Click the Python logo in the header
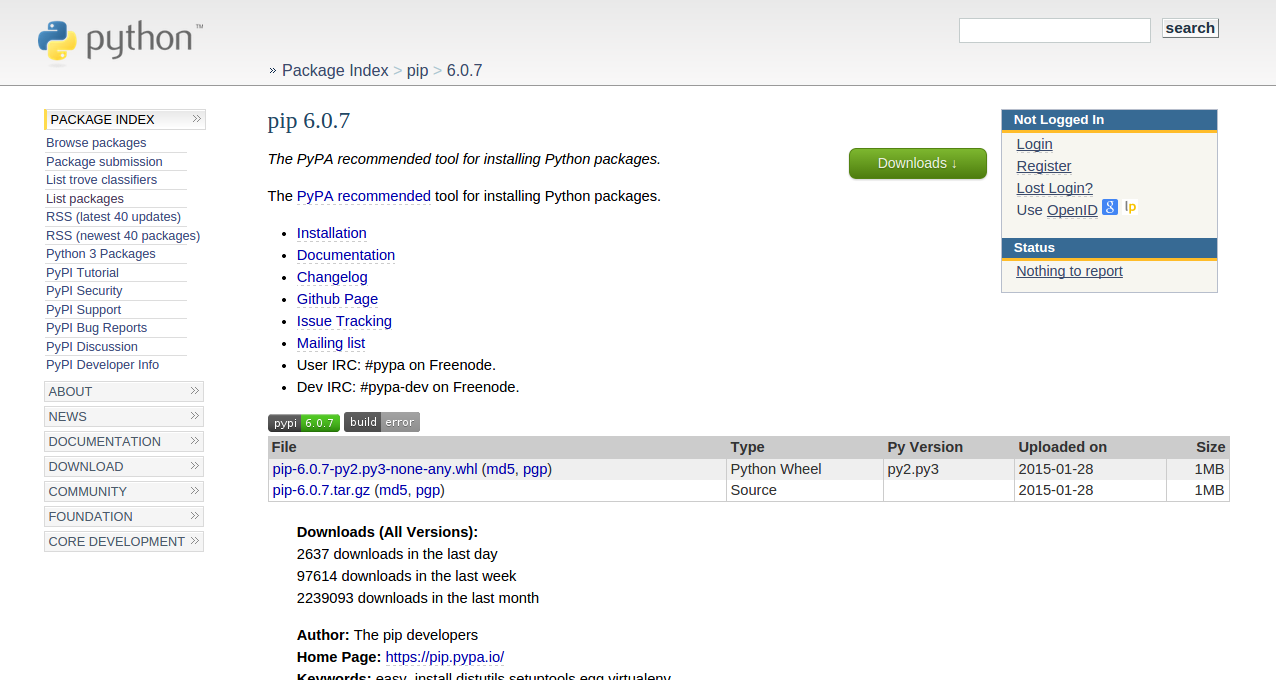The height and width of the screenshot is (680, 1276). 120,42
